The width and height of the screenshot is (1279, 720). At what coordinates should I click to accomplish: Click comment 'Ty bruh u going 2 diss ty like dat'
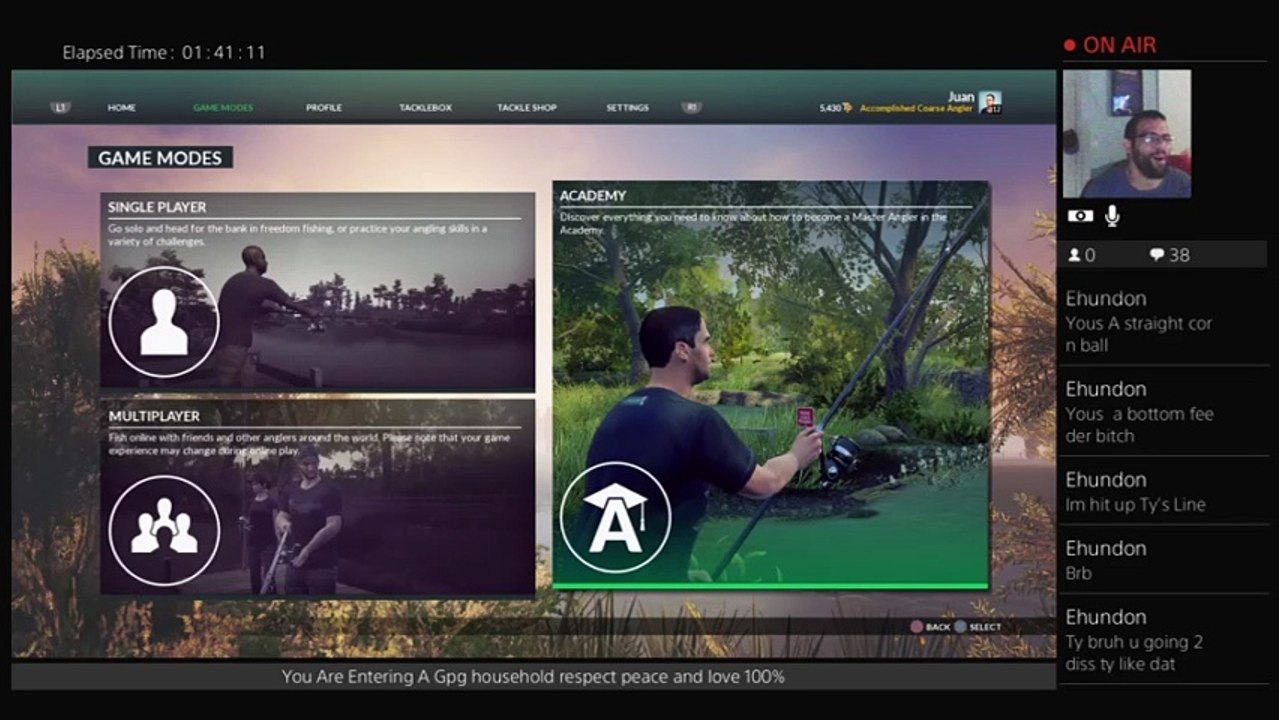click(1134, 653)
